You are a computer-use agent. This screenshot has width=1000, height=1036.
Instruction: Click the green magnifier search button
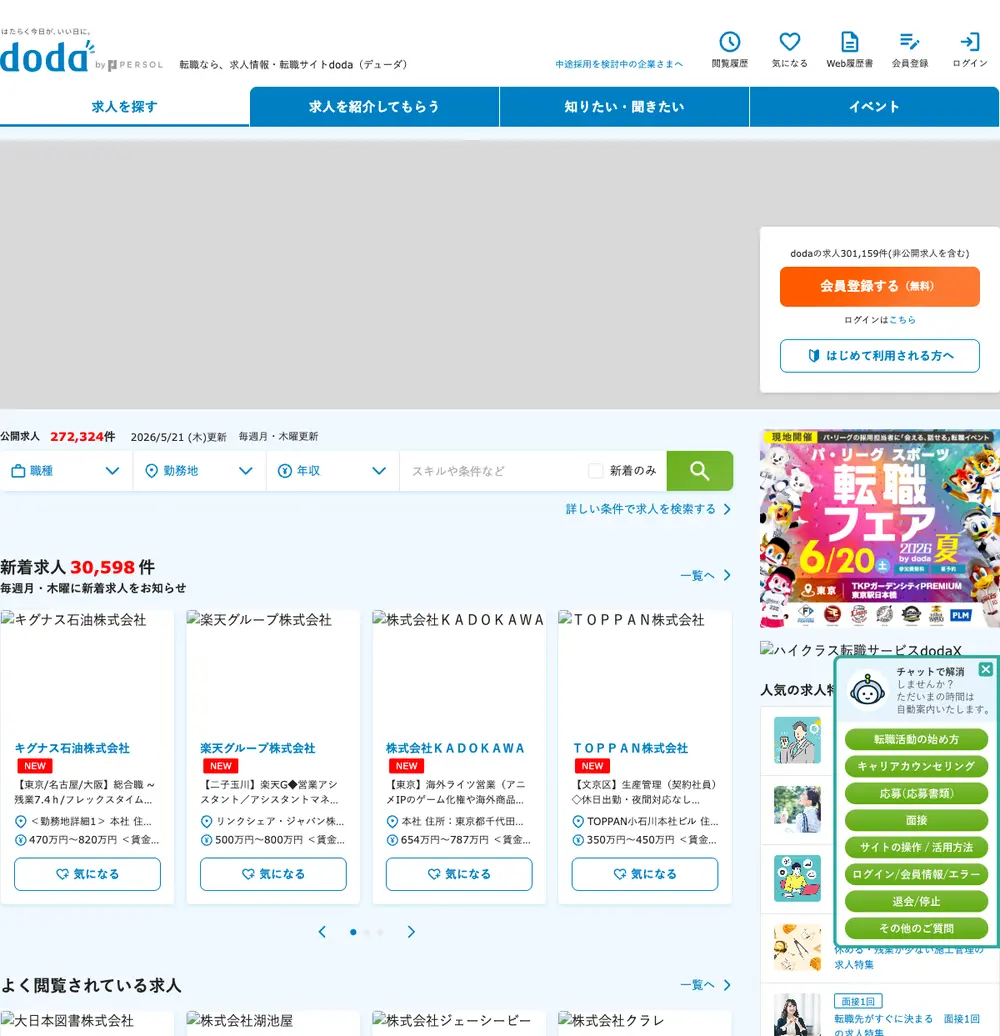tap(699, 471)
